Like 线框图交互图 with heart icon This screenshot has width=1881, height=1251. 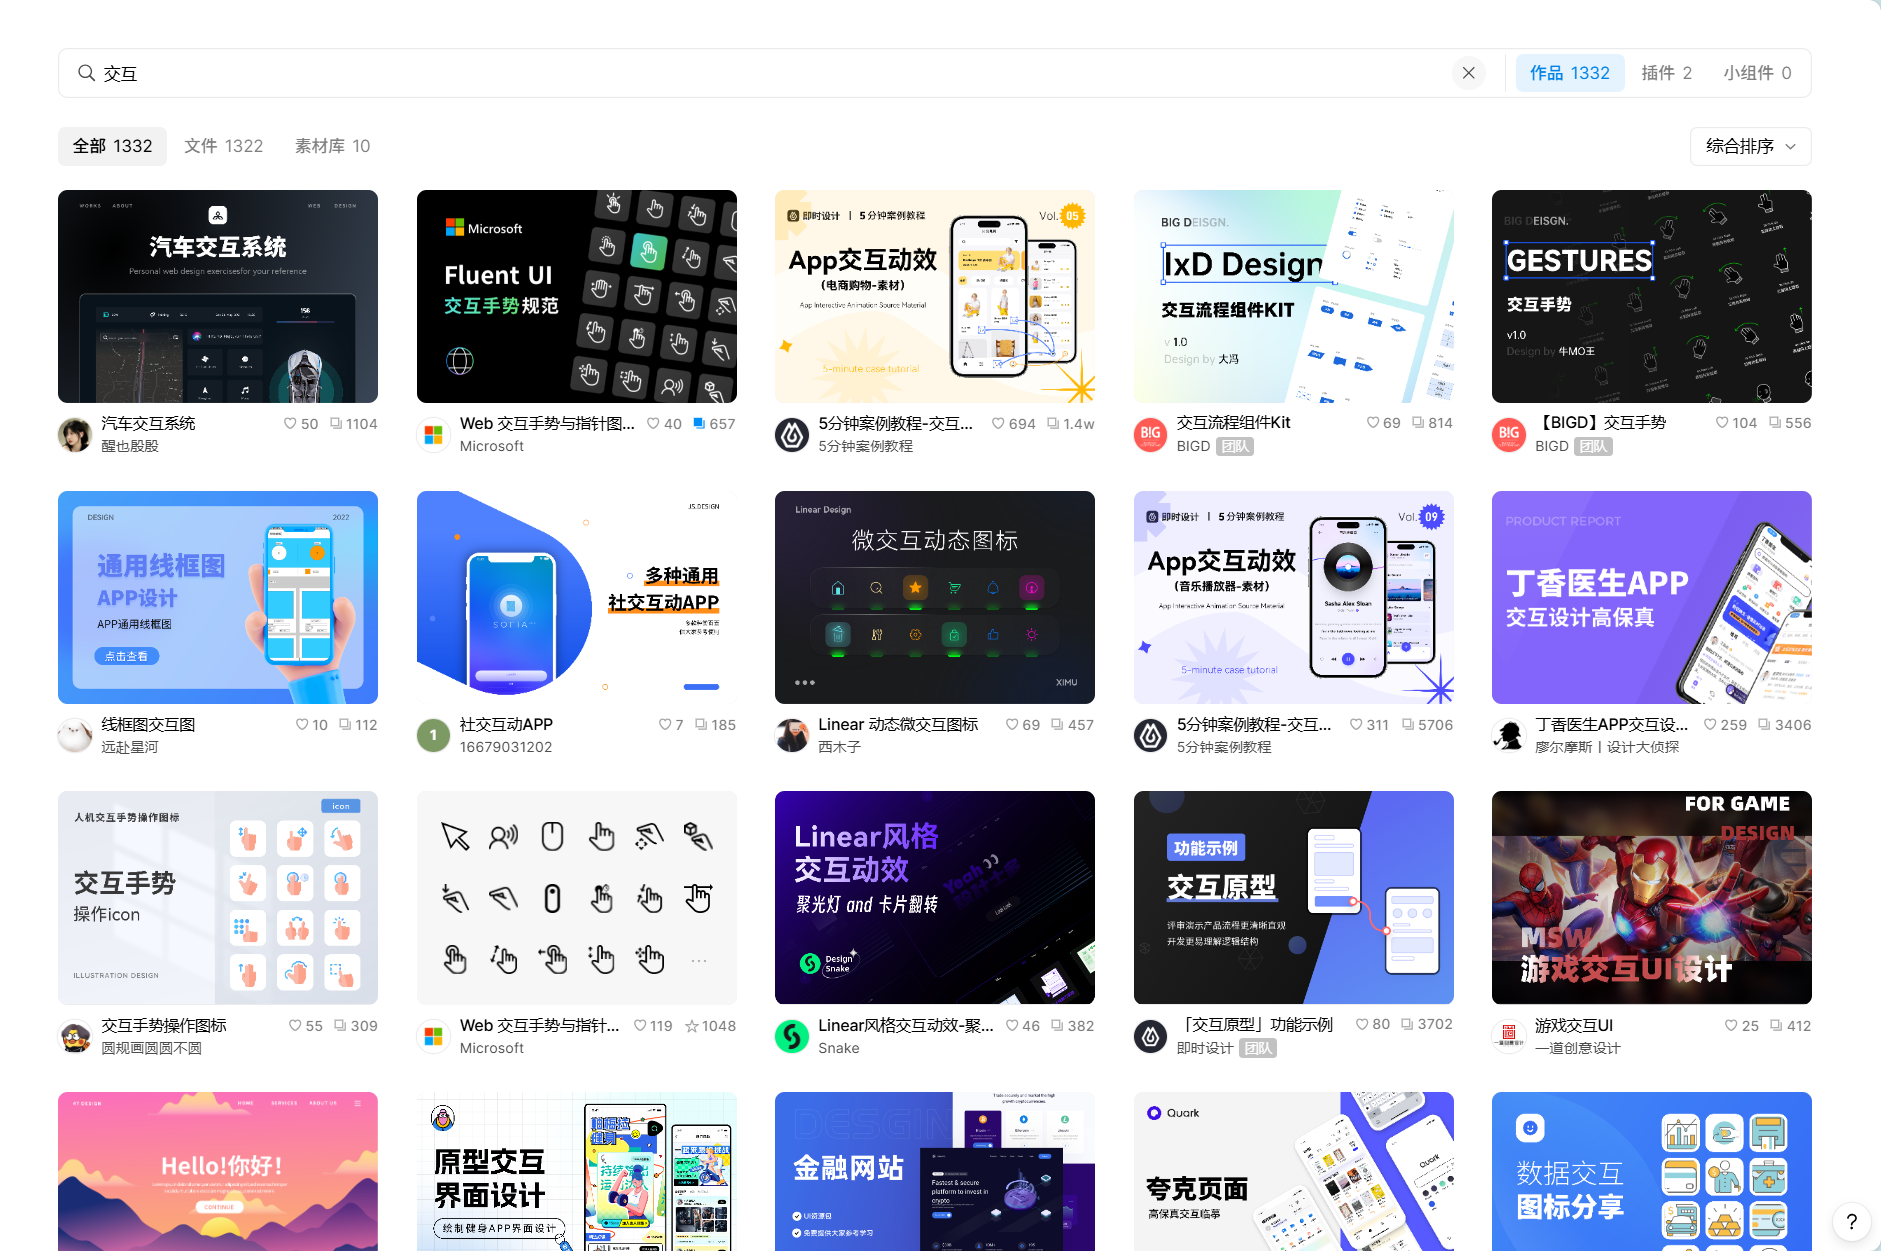pyautogui.click(x=302, y=725)
